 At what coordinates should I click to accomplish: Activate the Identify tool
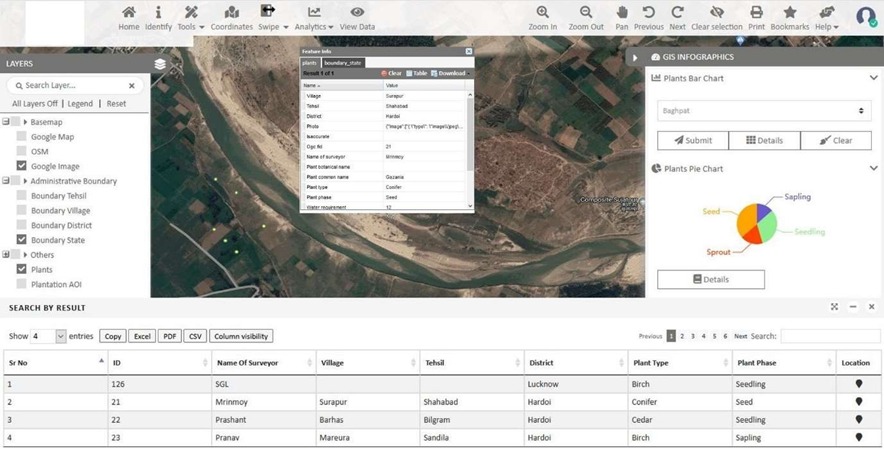[x=158, y=14]
